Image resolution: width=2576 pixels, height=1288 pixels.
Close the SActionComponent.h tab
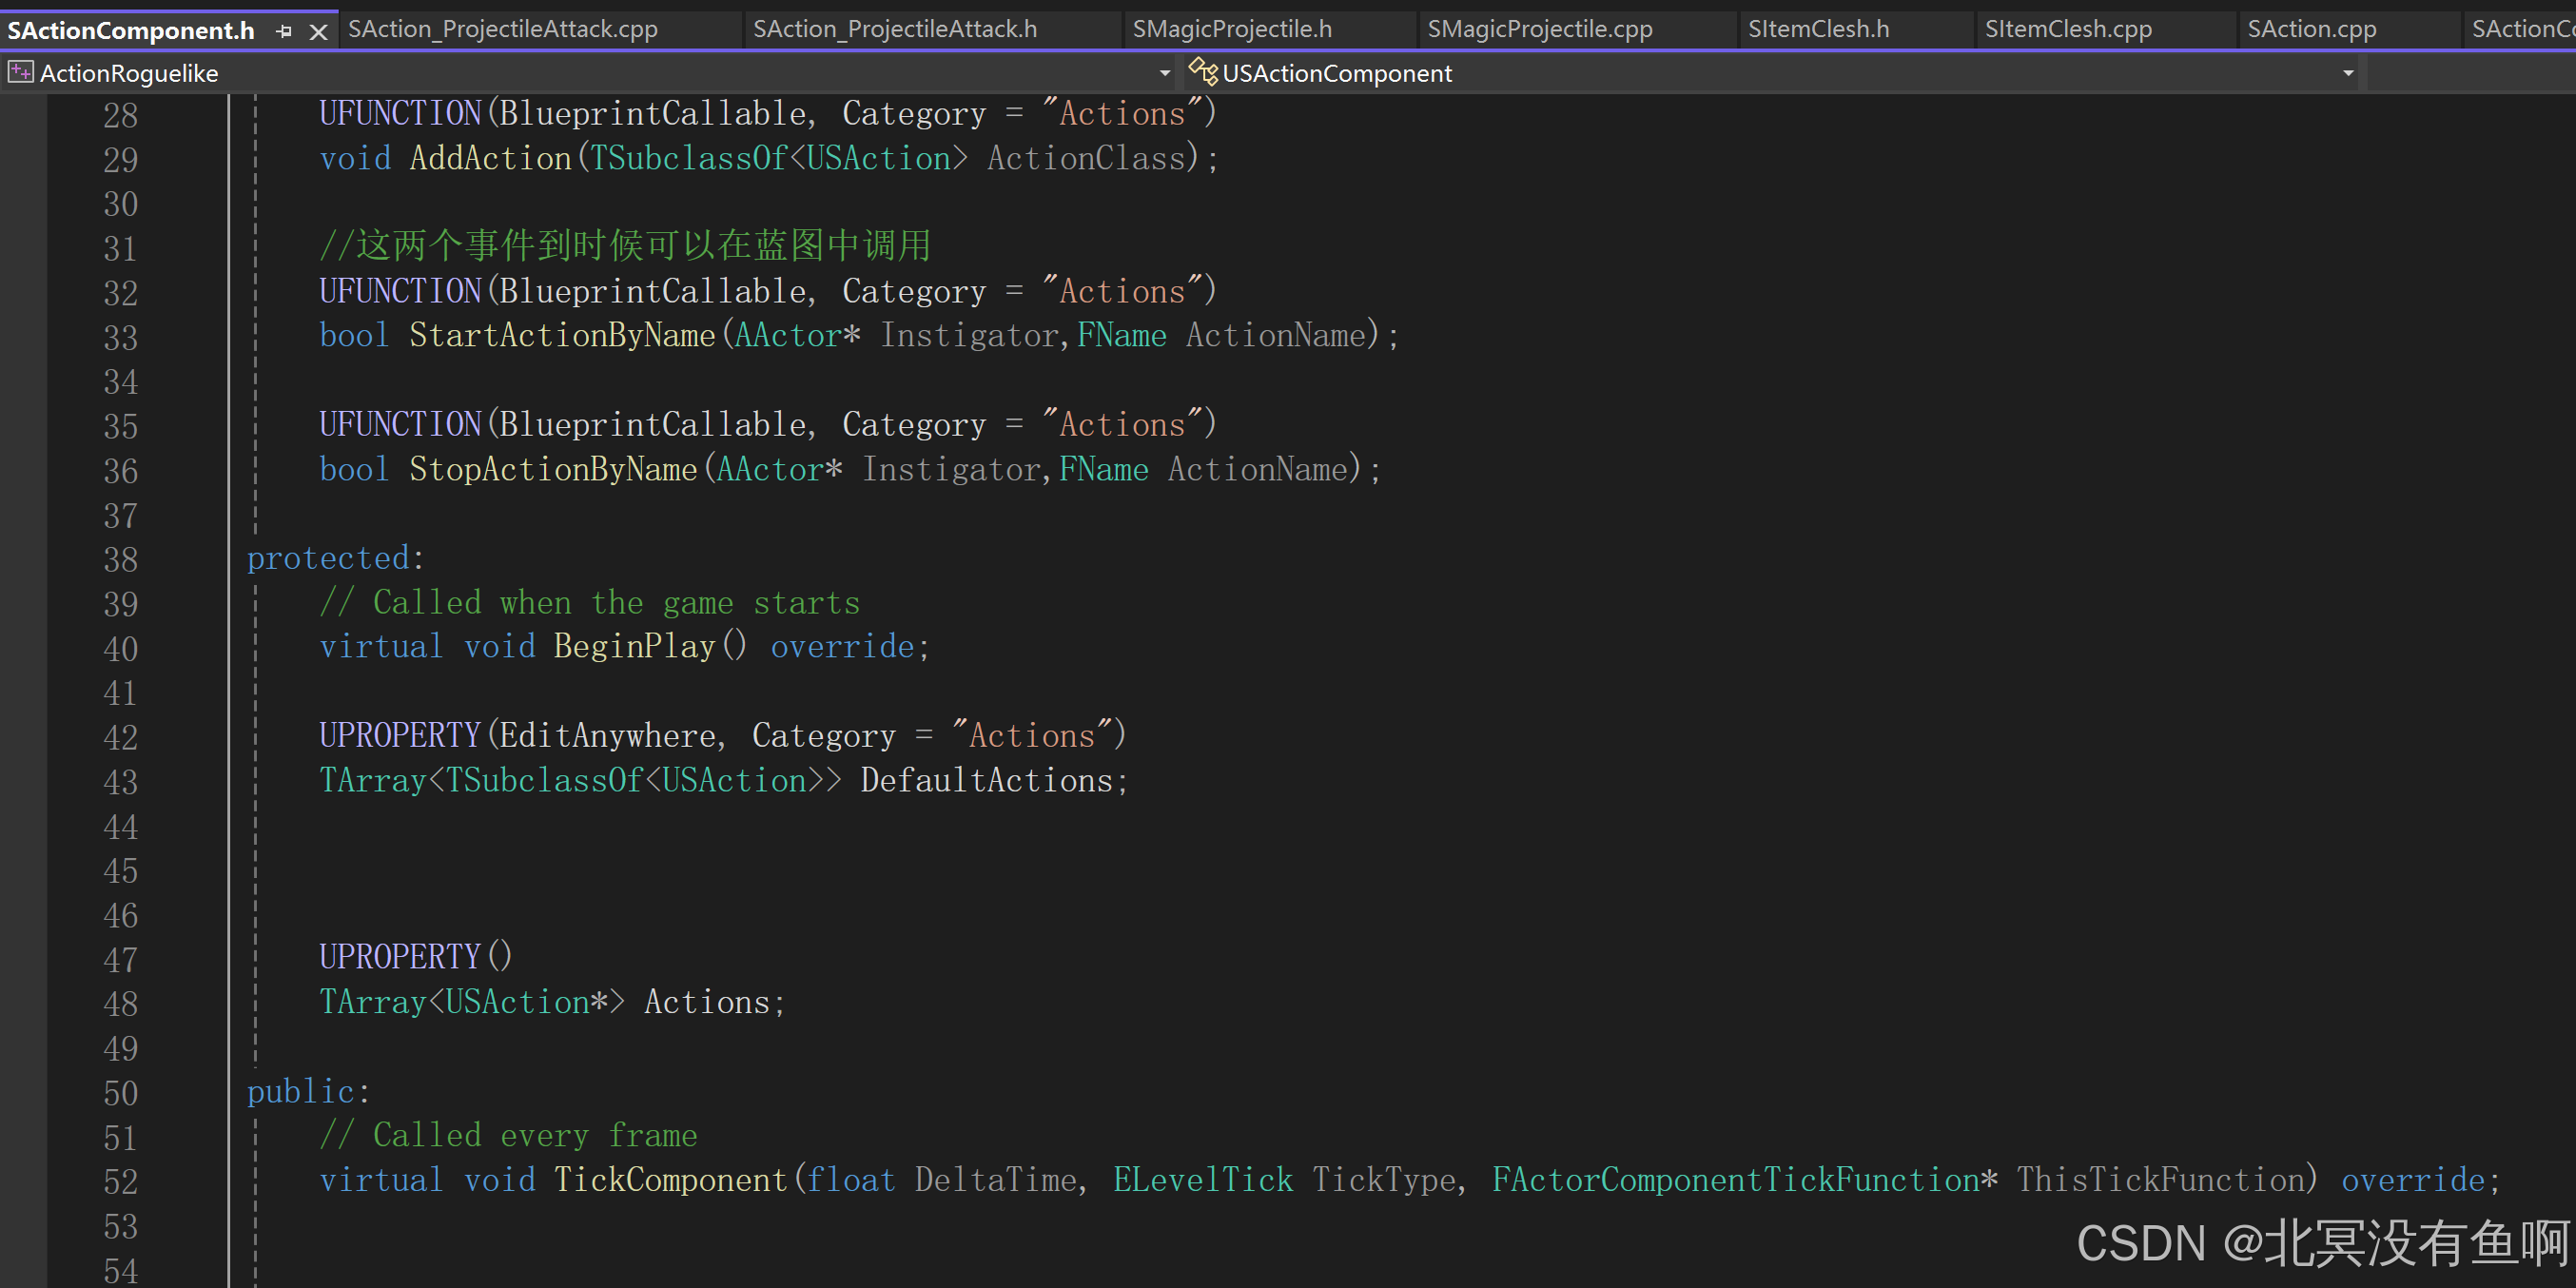click(319, 32)
